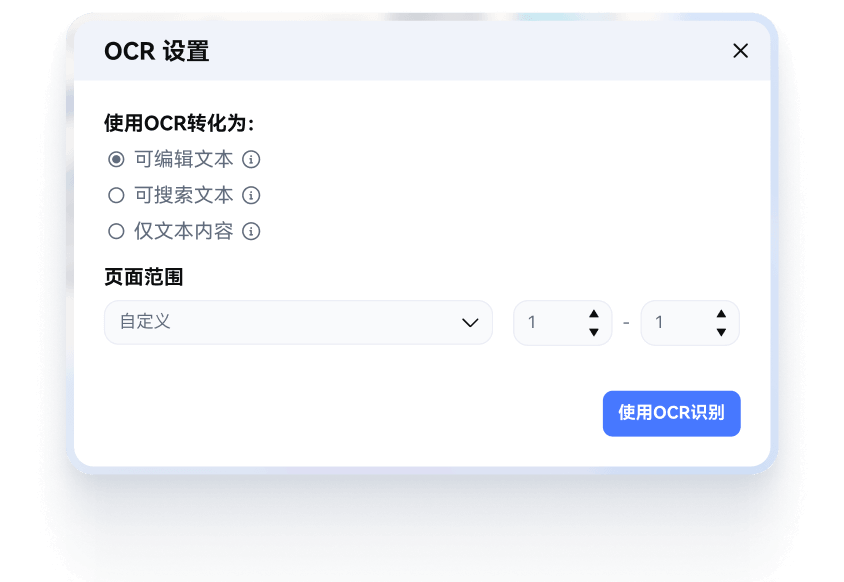Choose the 仅文本内容 radio option
The height and width of the screenshot is (582, 844).
pyautogui.click(x=116, y=231)
